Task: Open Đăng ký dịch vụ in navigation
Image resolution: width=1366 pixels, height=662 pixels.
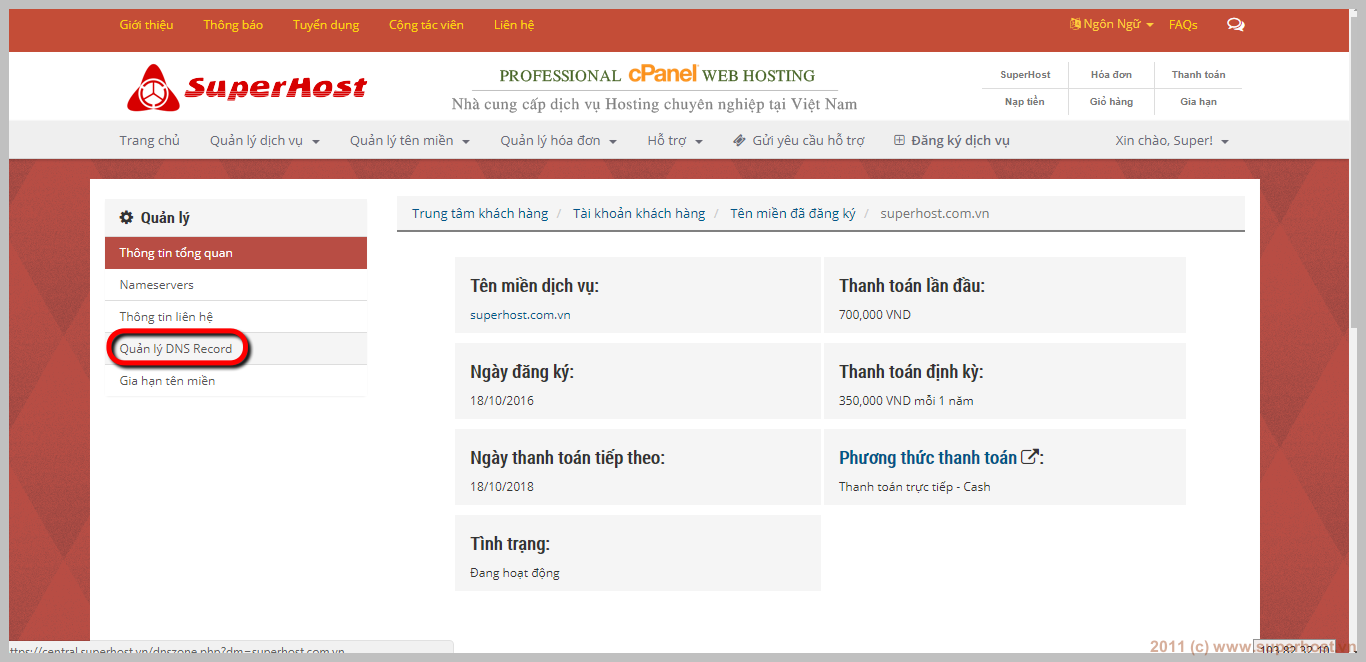Action: pos(952,141)
